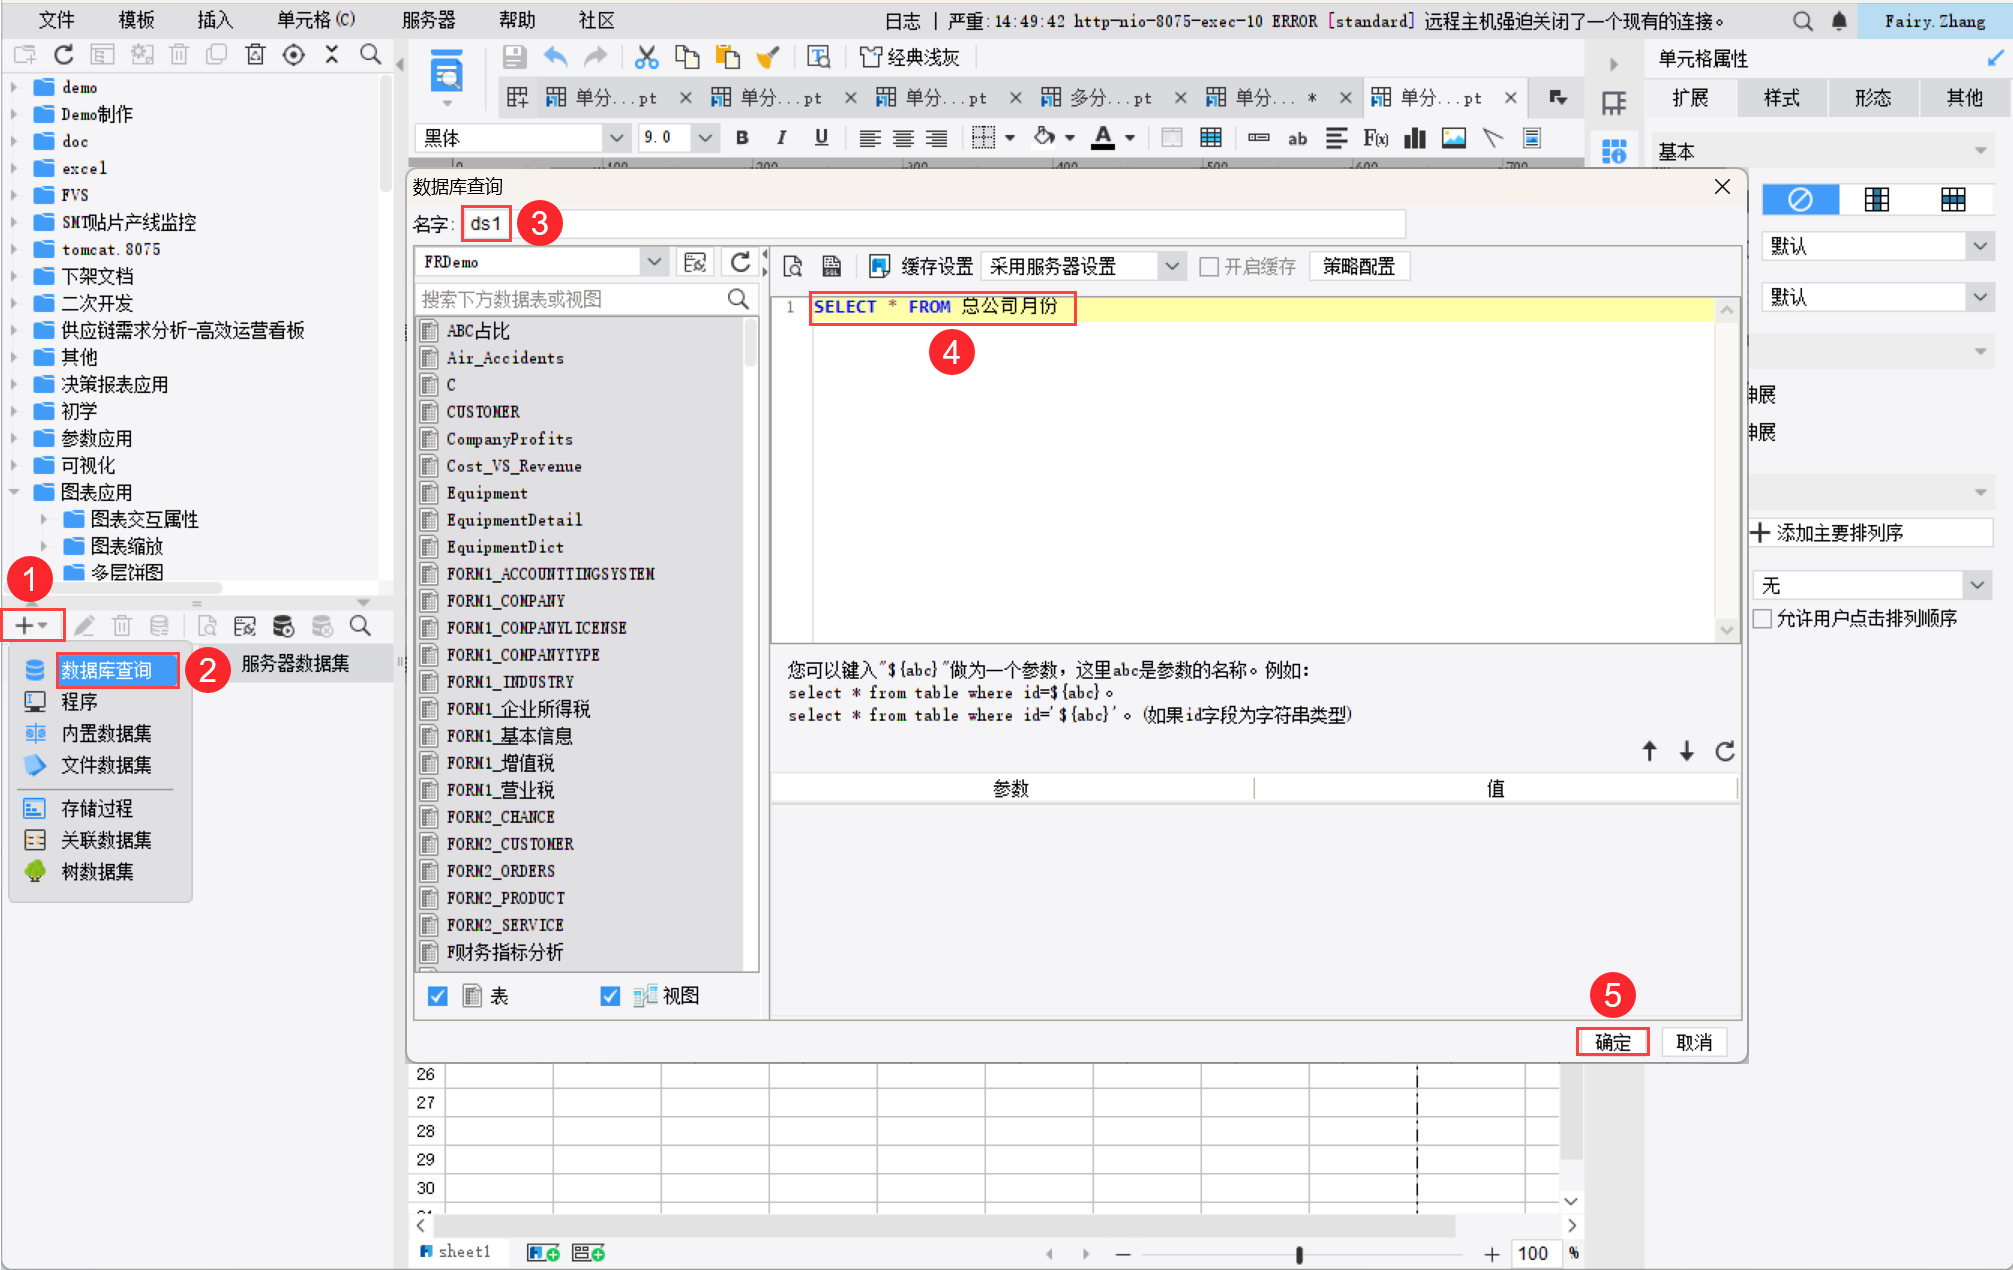Click the cut scissors icon
The width and height of the screenshot is (2013, 1270).
click(647, 57)
